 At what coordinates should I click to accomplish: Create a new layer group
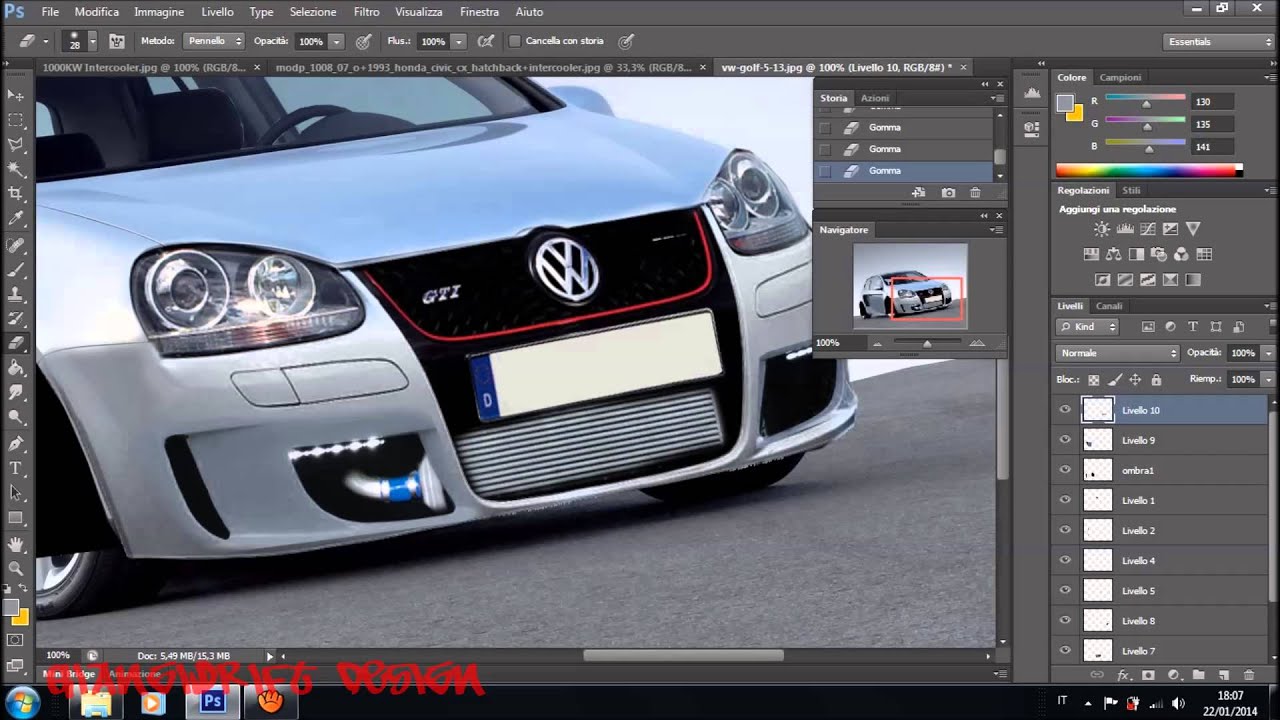click(1198, 676)
